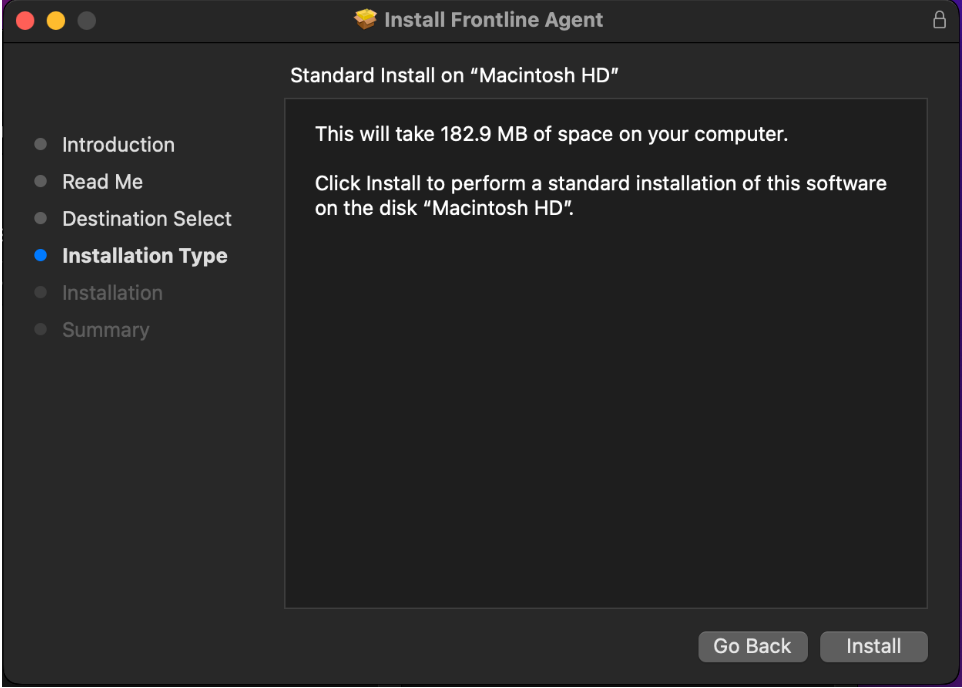
Task: Click the dimmed bullet beside Summary
Action: coord(40,330)
